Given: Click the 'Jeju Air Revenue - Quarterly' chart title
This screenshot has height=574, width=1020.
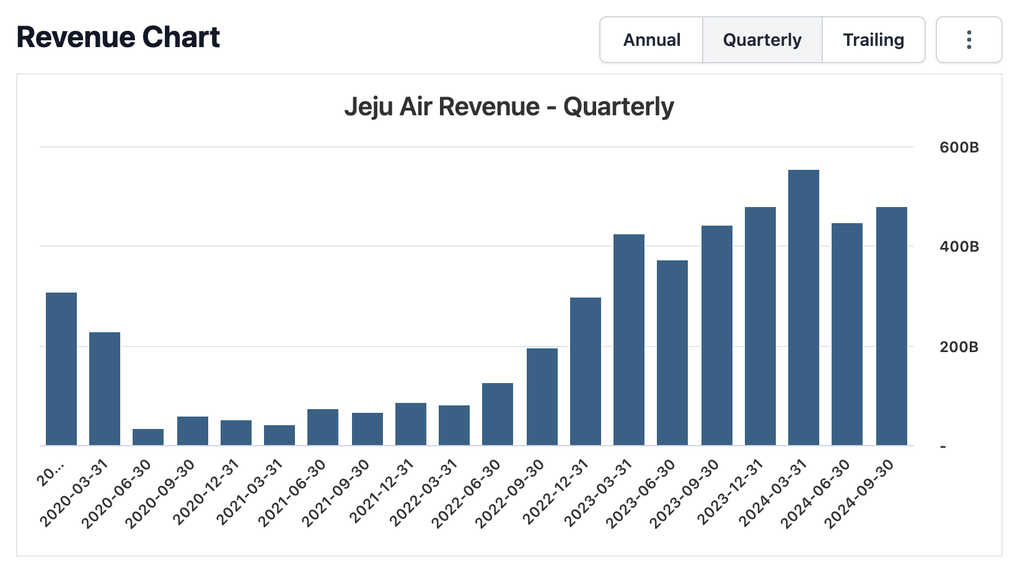Looking at the screenshot, I should 509,107.
